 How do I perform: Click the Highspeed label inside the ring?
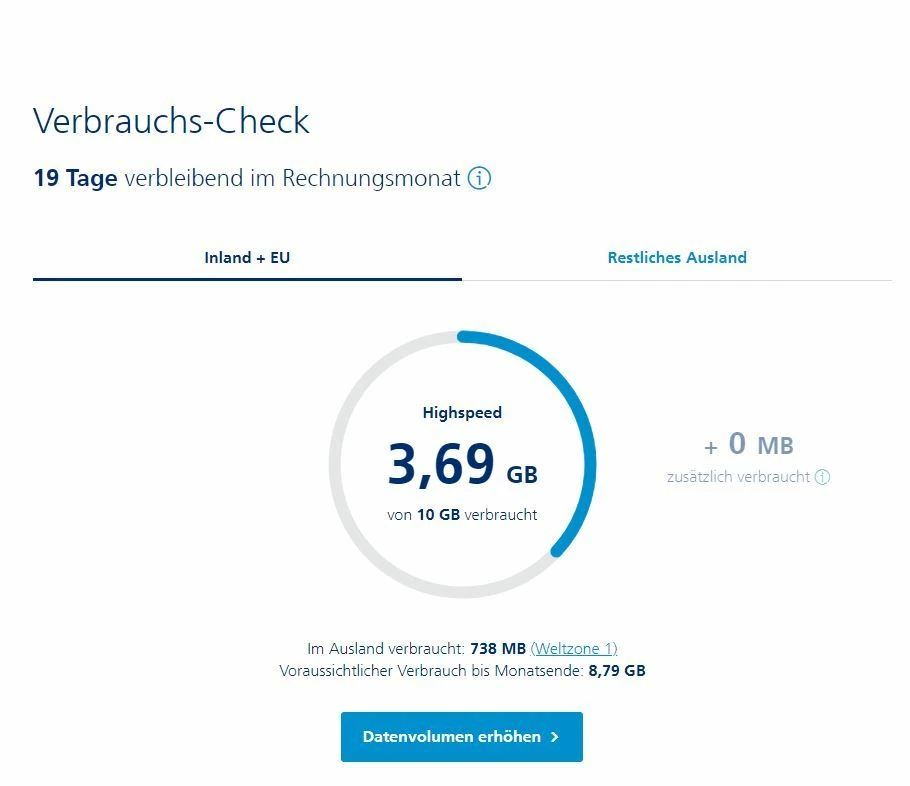462,412
